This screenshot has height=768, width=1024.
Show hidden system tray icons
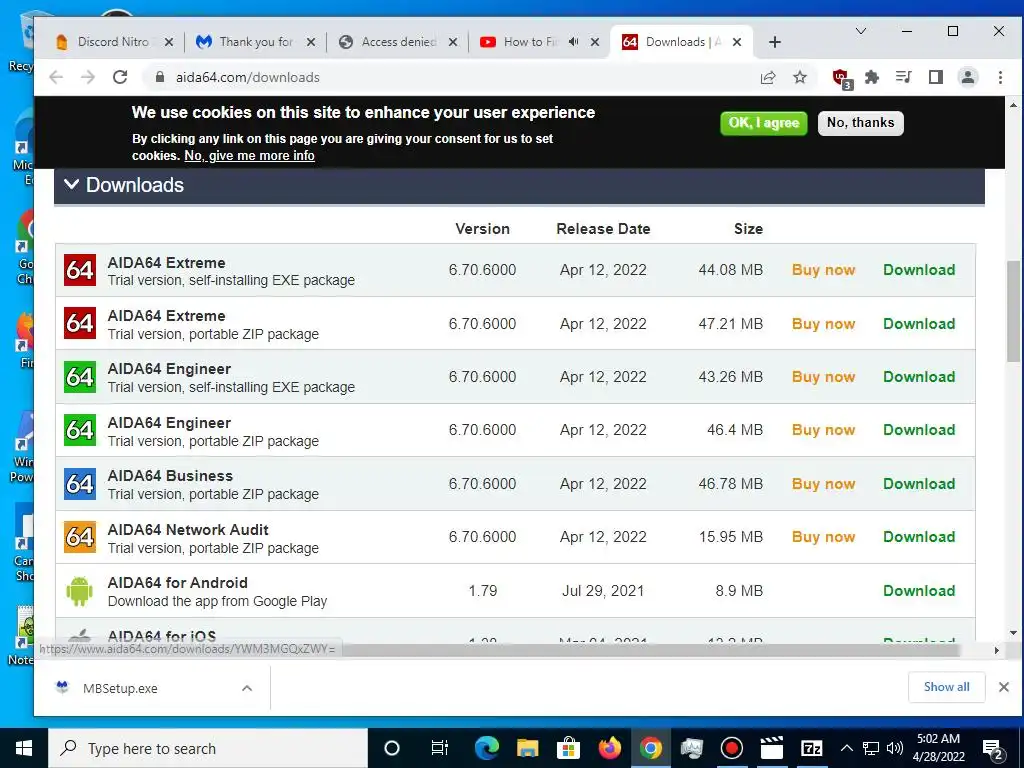(846, 748)
